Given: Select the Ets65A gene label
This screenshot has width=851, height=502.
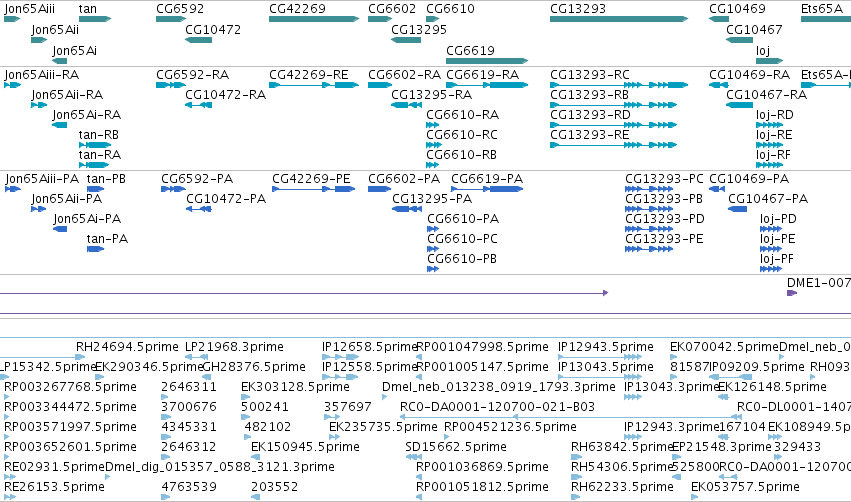Looking at the screenshot, I should tap(822, 9).
